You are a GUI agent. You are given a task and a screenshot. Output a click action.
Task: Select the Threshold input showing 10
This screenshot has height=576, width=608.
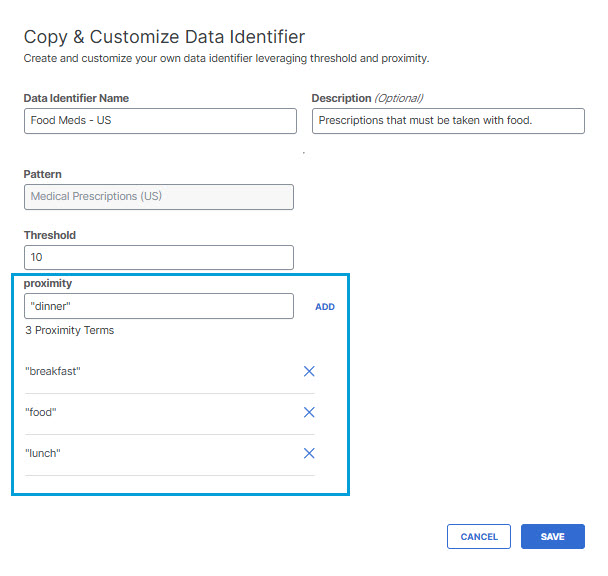[159, 258]
